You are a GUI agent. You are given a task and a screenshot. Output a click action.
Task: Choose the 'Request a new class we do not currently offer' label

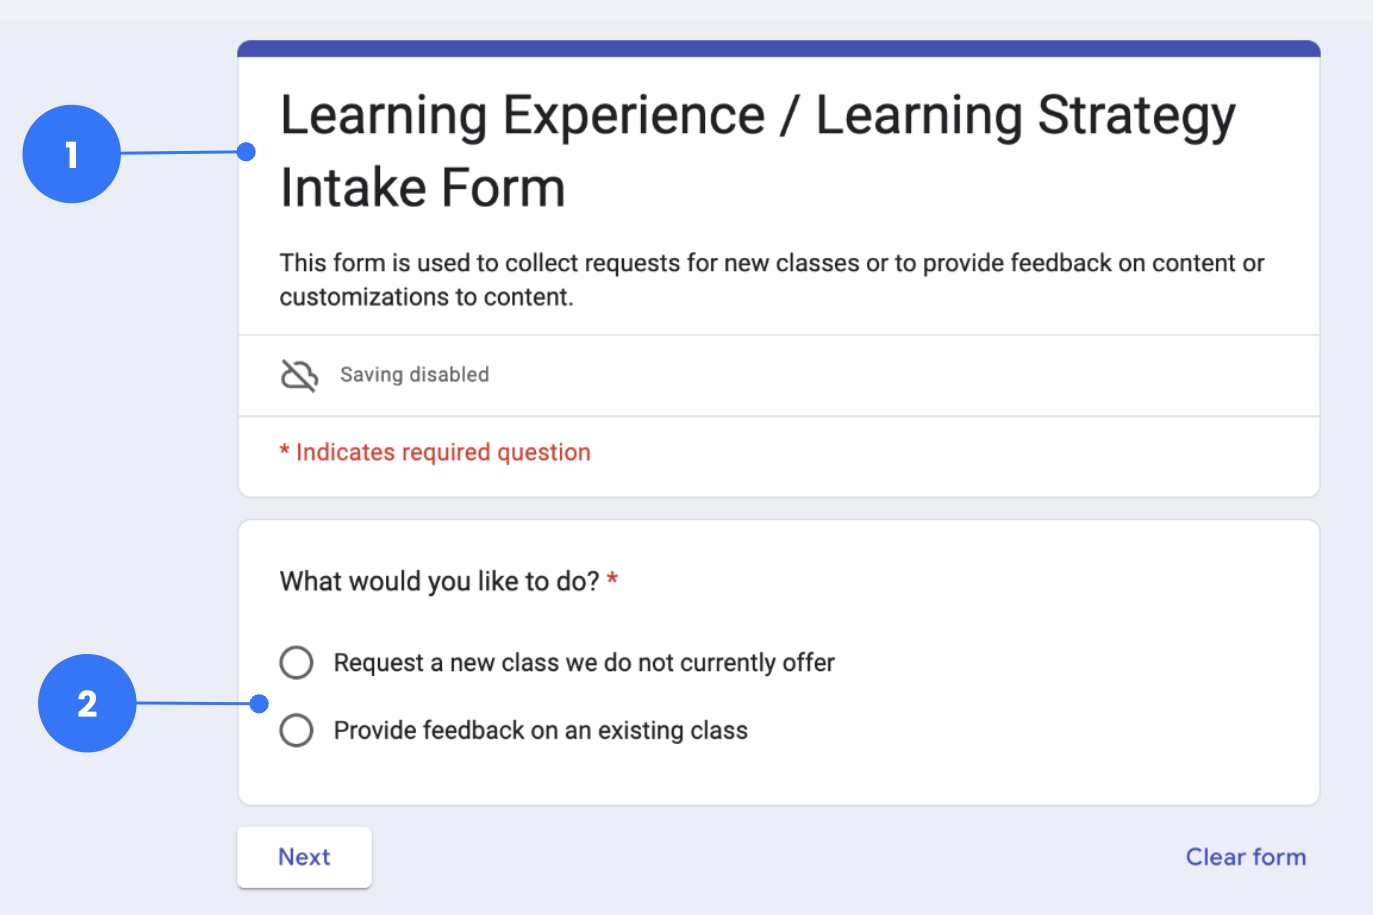tap(584, 663)
